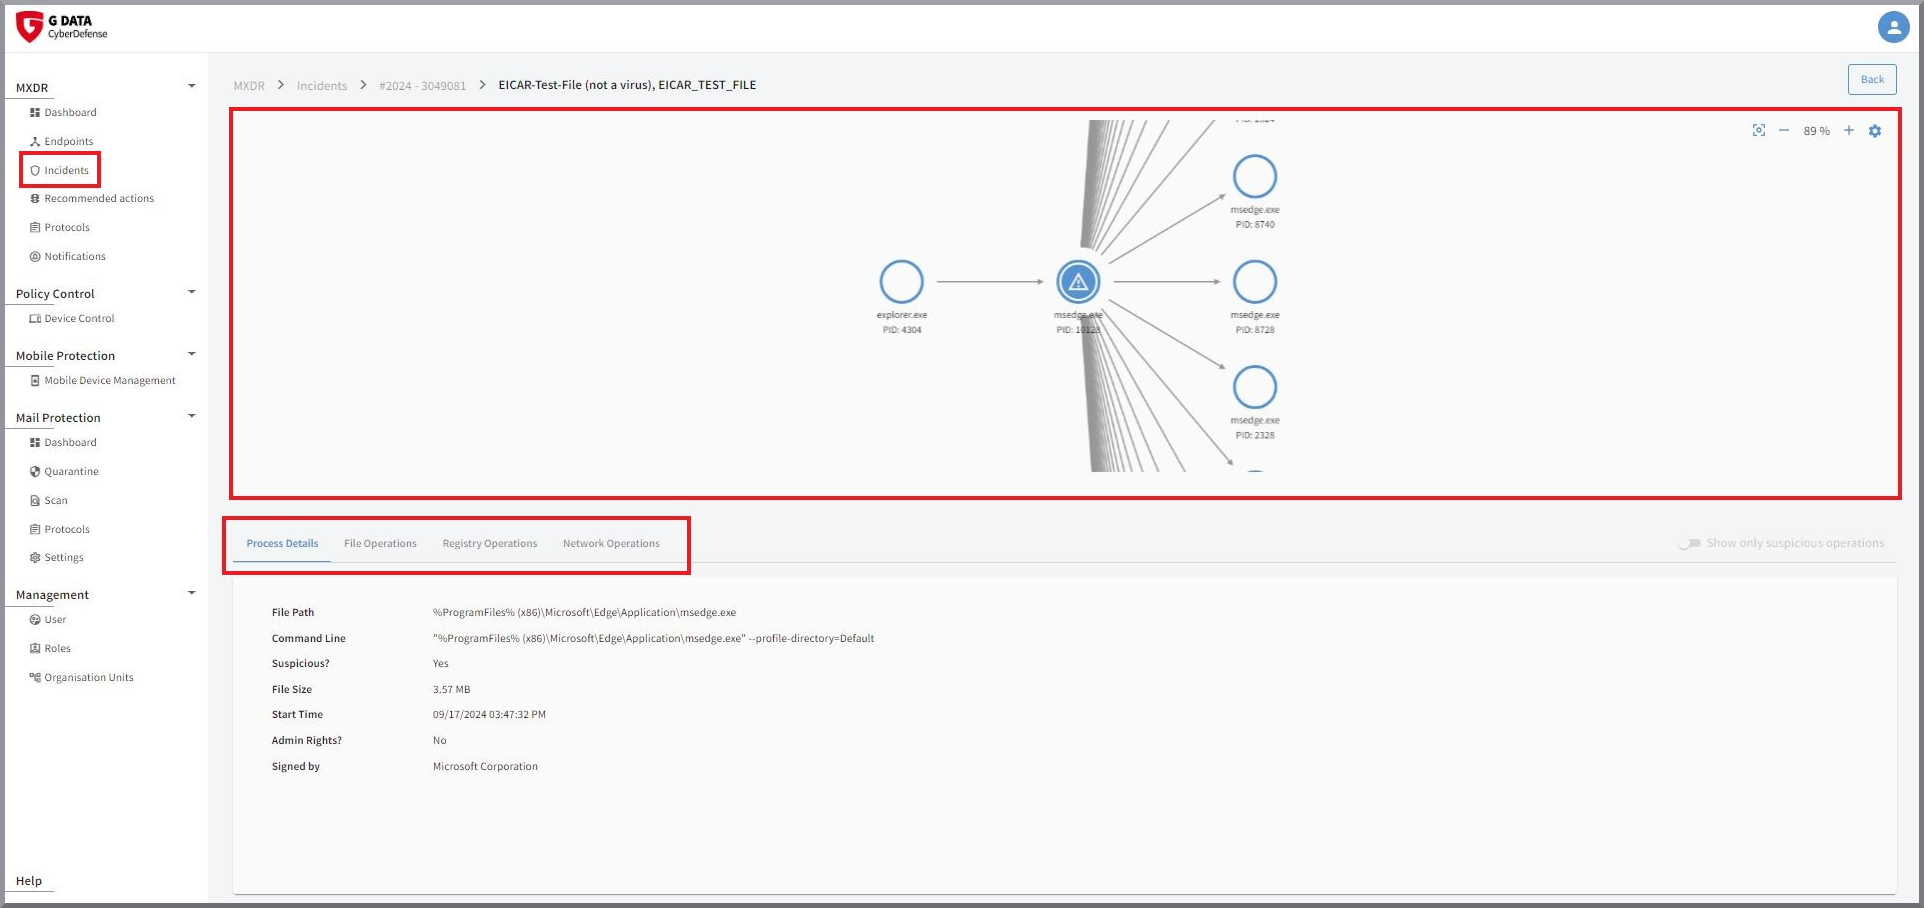Open the user profile avatar icon
Viewport: 1924px width, 908px height.
(x=1893, y=27)
